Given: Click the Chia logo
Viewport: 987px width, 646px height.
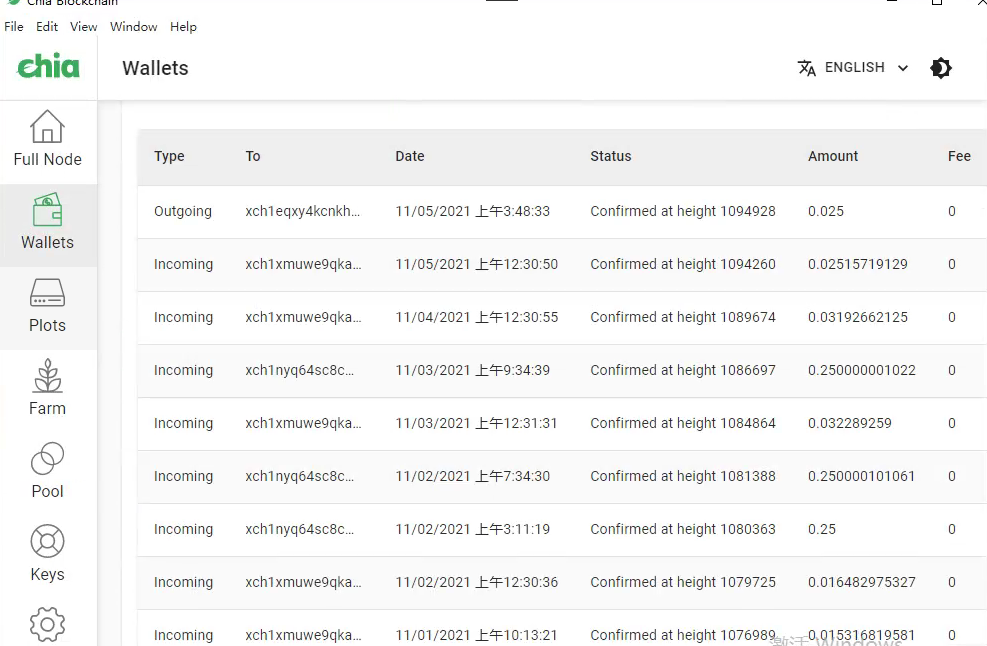Looking at the screenshot, I should tap(48, 66).
